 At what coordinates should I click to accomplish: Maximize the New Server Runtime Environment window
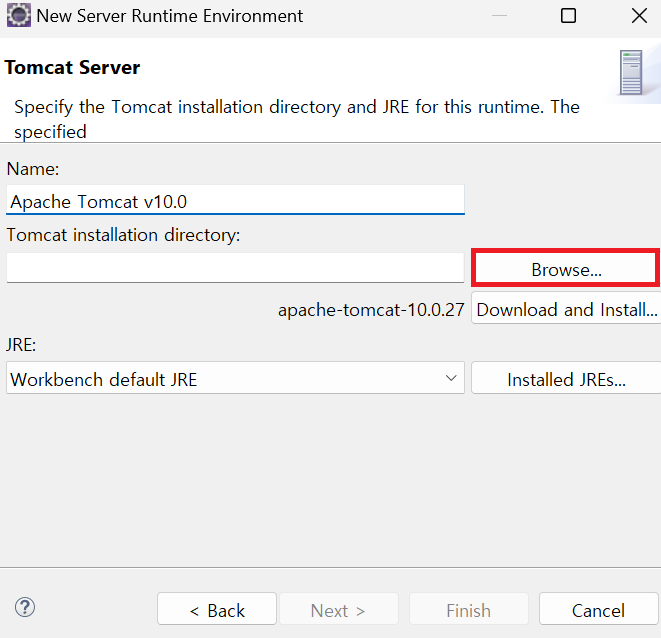[568, 16]
